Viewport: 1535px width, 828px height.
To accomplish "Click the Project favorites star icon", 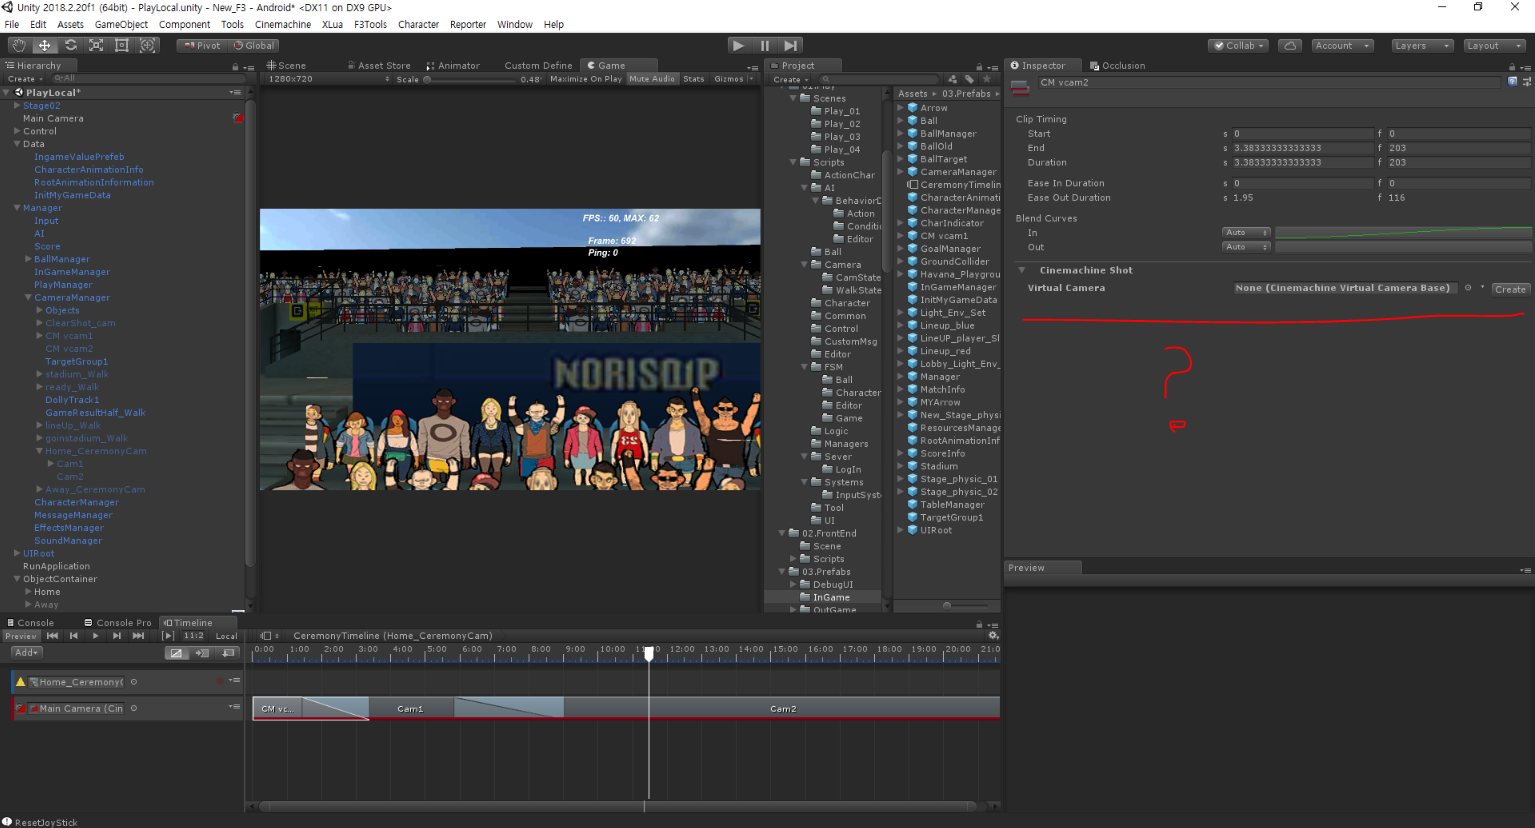I will (987, 79).
